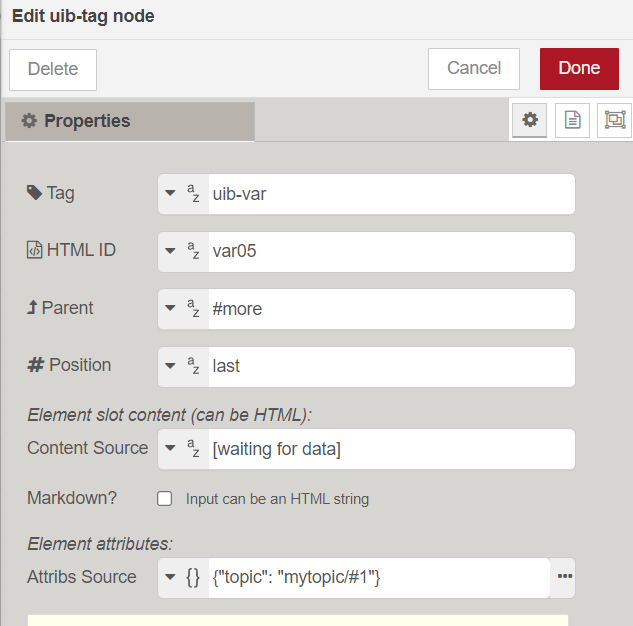Click the string type icon beside Parent
633x626 pixels.
[x=194, y=309]
